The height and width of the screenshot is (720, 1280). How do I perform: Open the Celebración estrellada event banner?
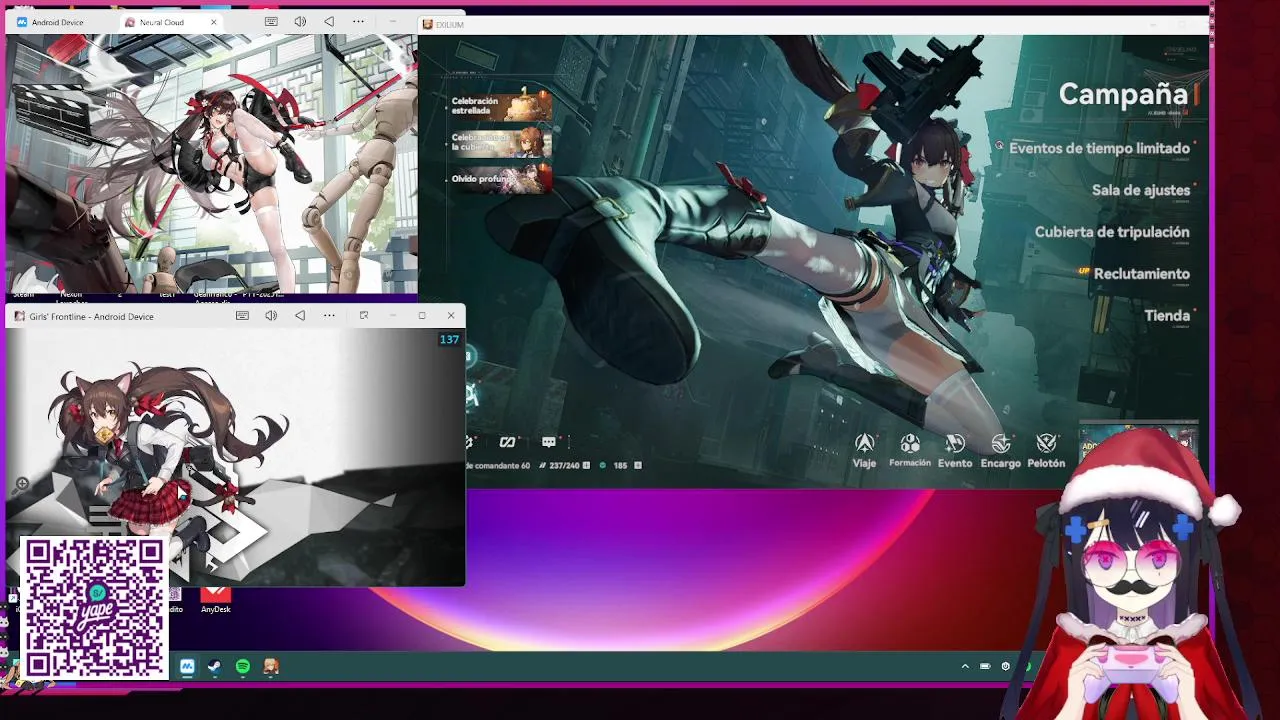coord(500,106)
